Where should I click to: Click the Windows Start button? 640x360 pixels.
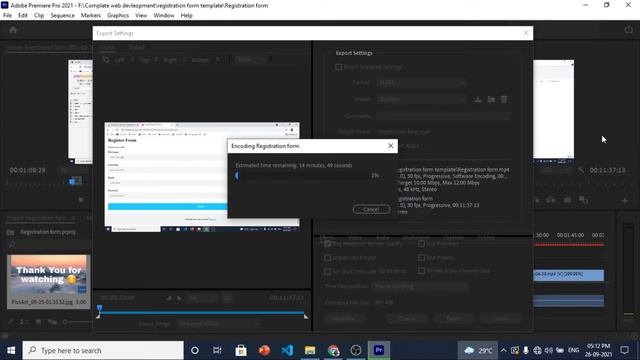tap(11, 350)
